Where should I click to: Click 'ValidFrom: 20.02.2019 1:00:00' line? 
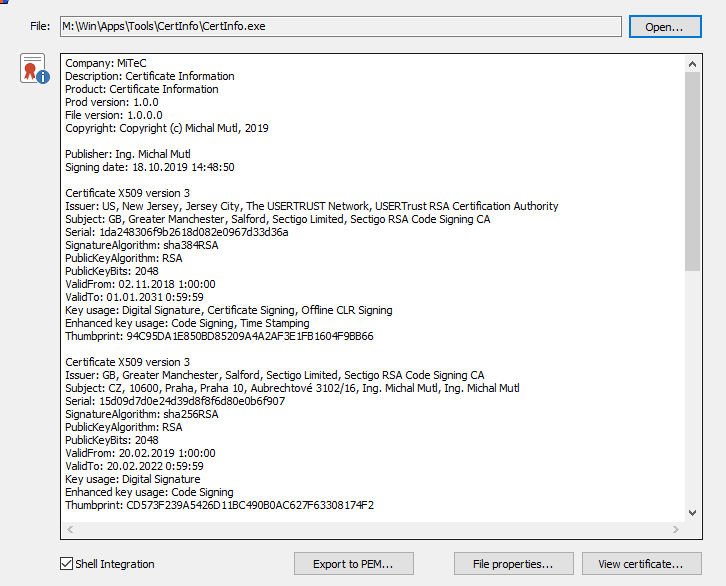140,453
